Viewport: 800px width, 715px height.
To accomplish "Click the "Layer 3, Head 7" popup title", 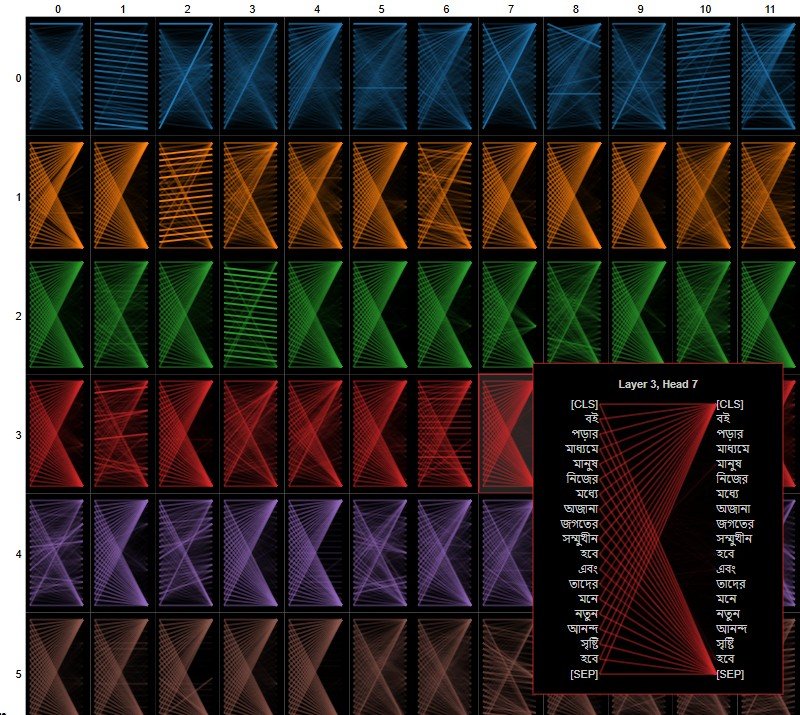I will click(657, 383).
